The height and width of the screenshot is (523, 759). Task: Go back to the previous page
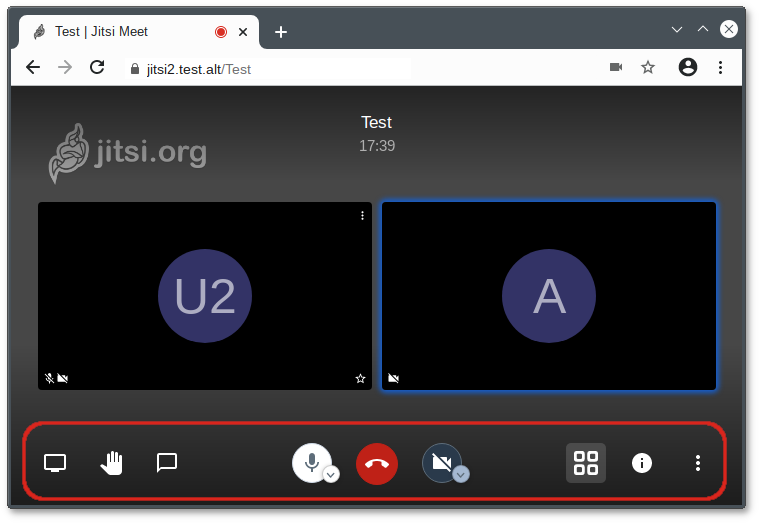pyautogui.click(x=33, y=67)
